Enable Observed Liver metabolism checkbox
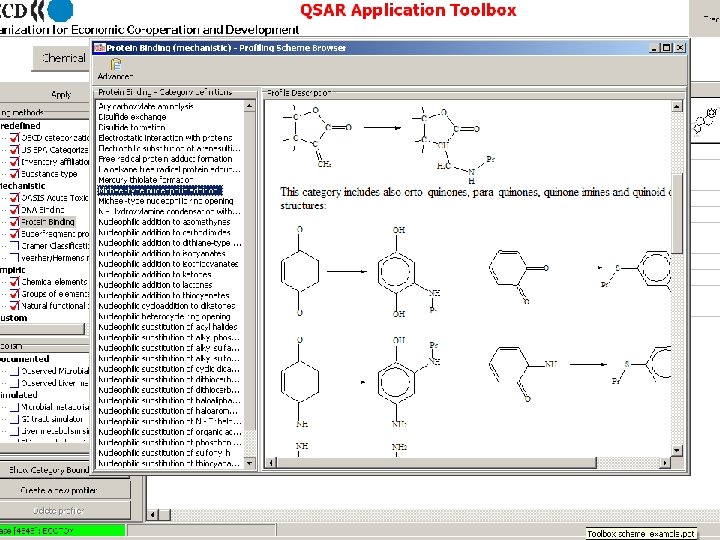Screen dimensions: 720x540 (15, 383)
